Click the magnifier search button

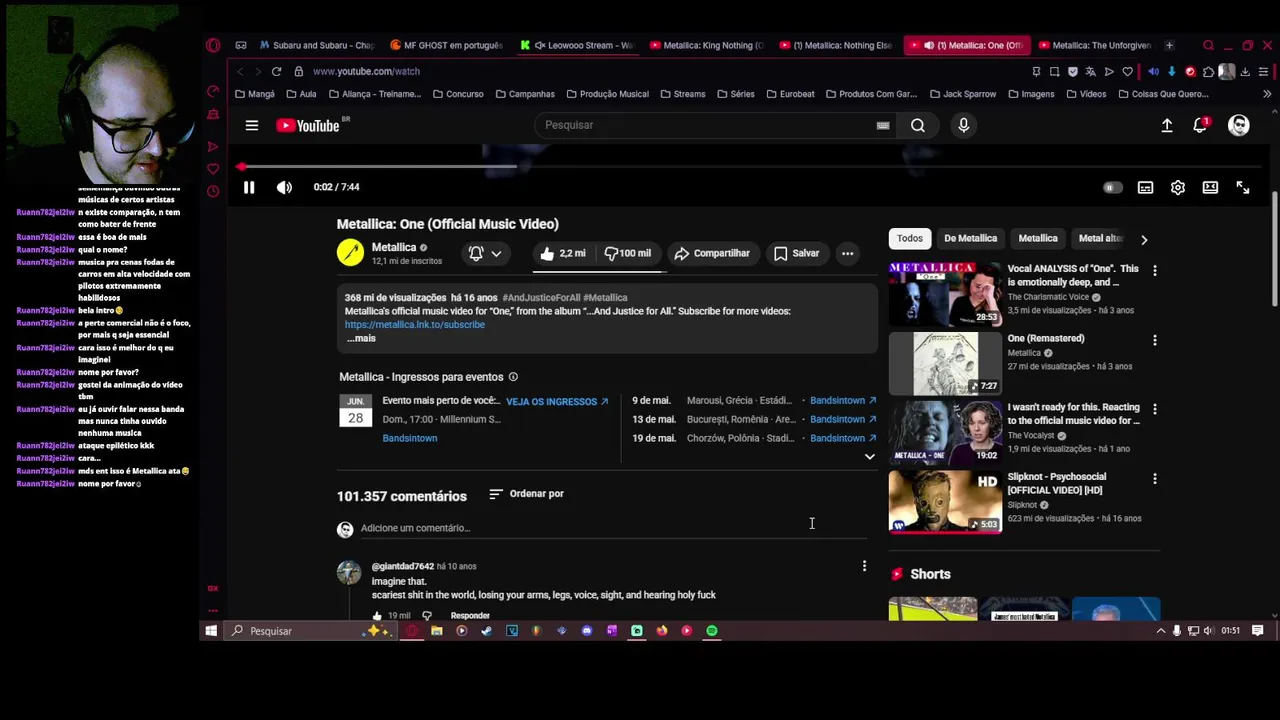(x=918, y=125)
